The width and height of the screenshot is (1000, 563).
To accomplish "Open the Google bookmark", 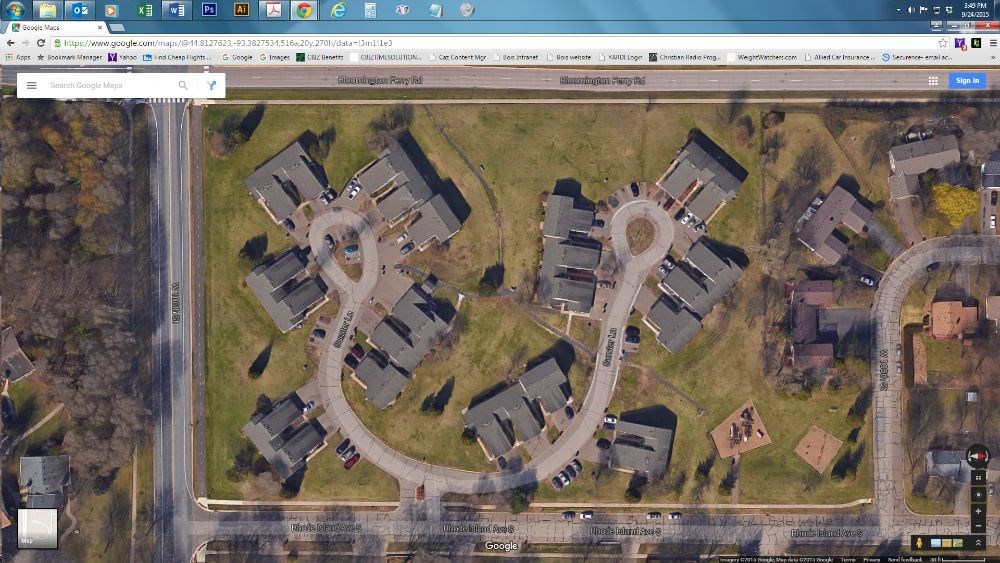I will [237, 57].
